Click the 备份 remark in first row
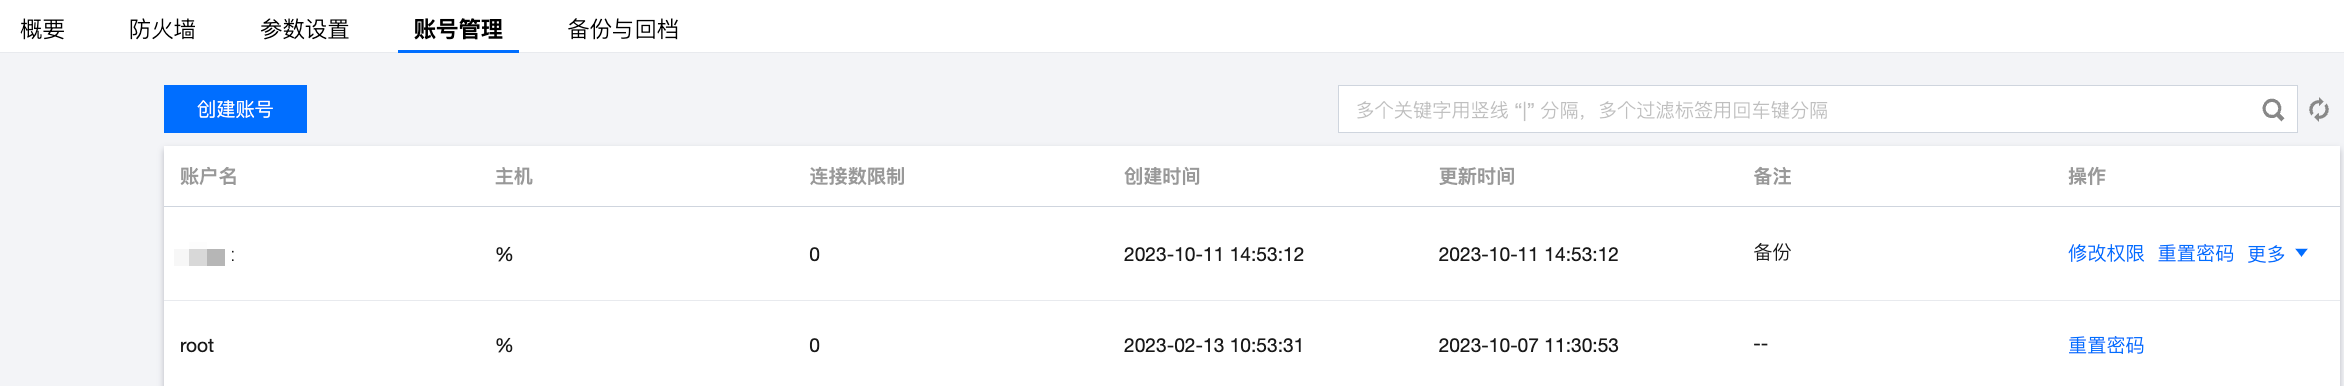Screen dimensions: 2344x386 click(1772, 253)
